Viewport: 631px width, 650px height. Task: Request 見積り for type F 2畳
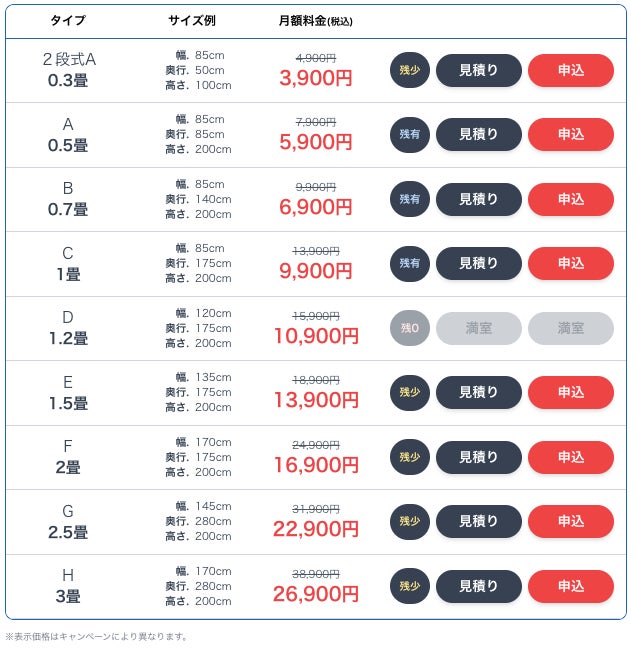point(478,457)
